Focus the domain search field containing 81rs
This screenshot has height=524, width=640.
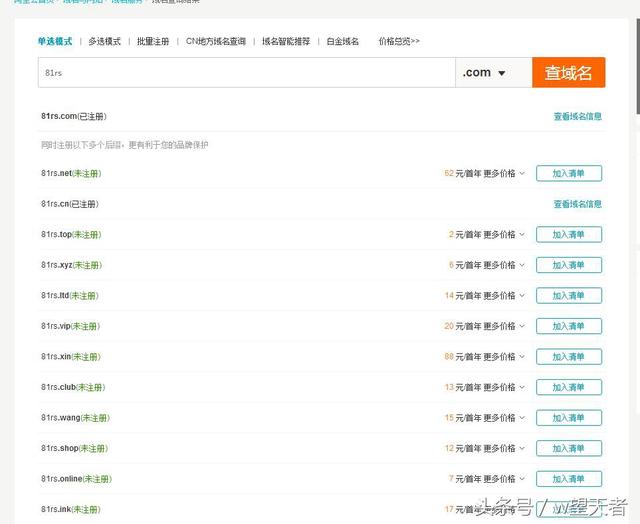247,73
